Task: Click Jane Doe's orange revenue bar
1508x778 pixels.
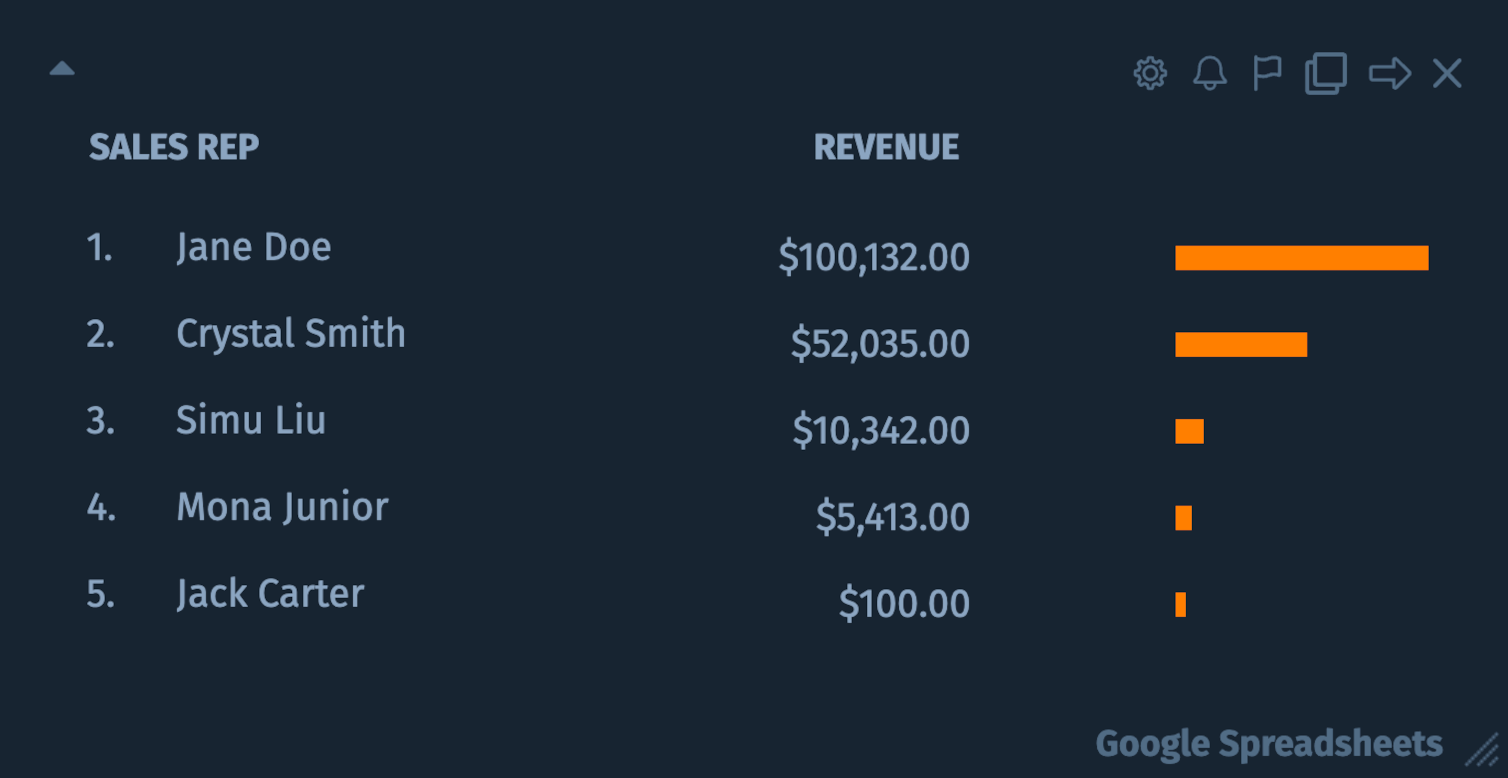Action: (1302, 258)
